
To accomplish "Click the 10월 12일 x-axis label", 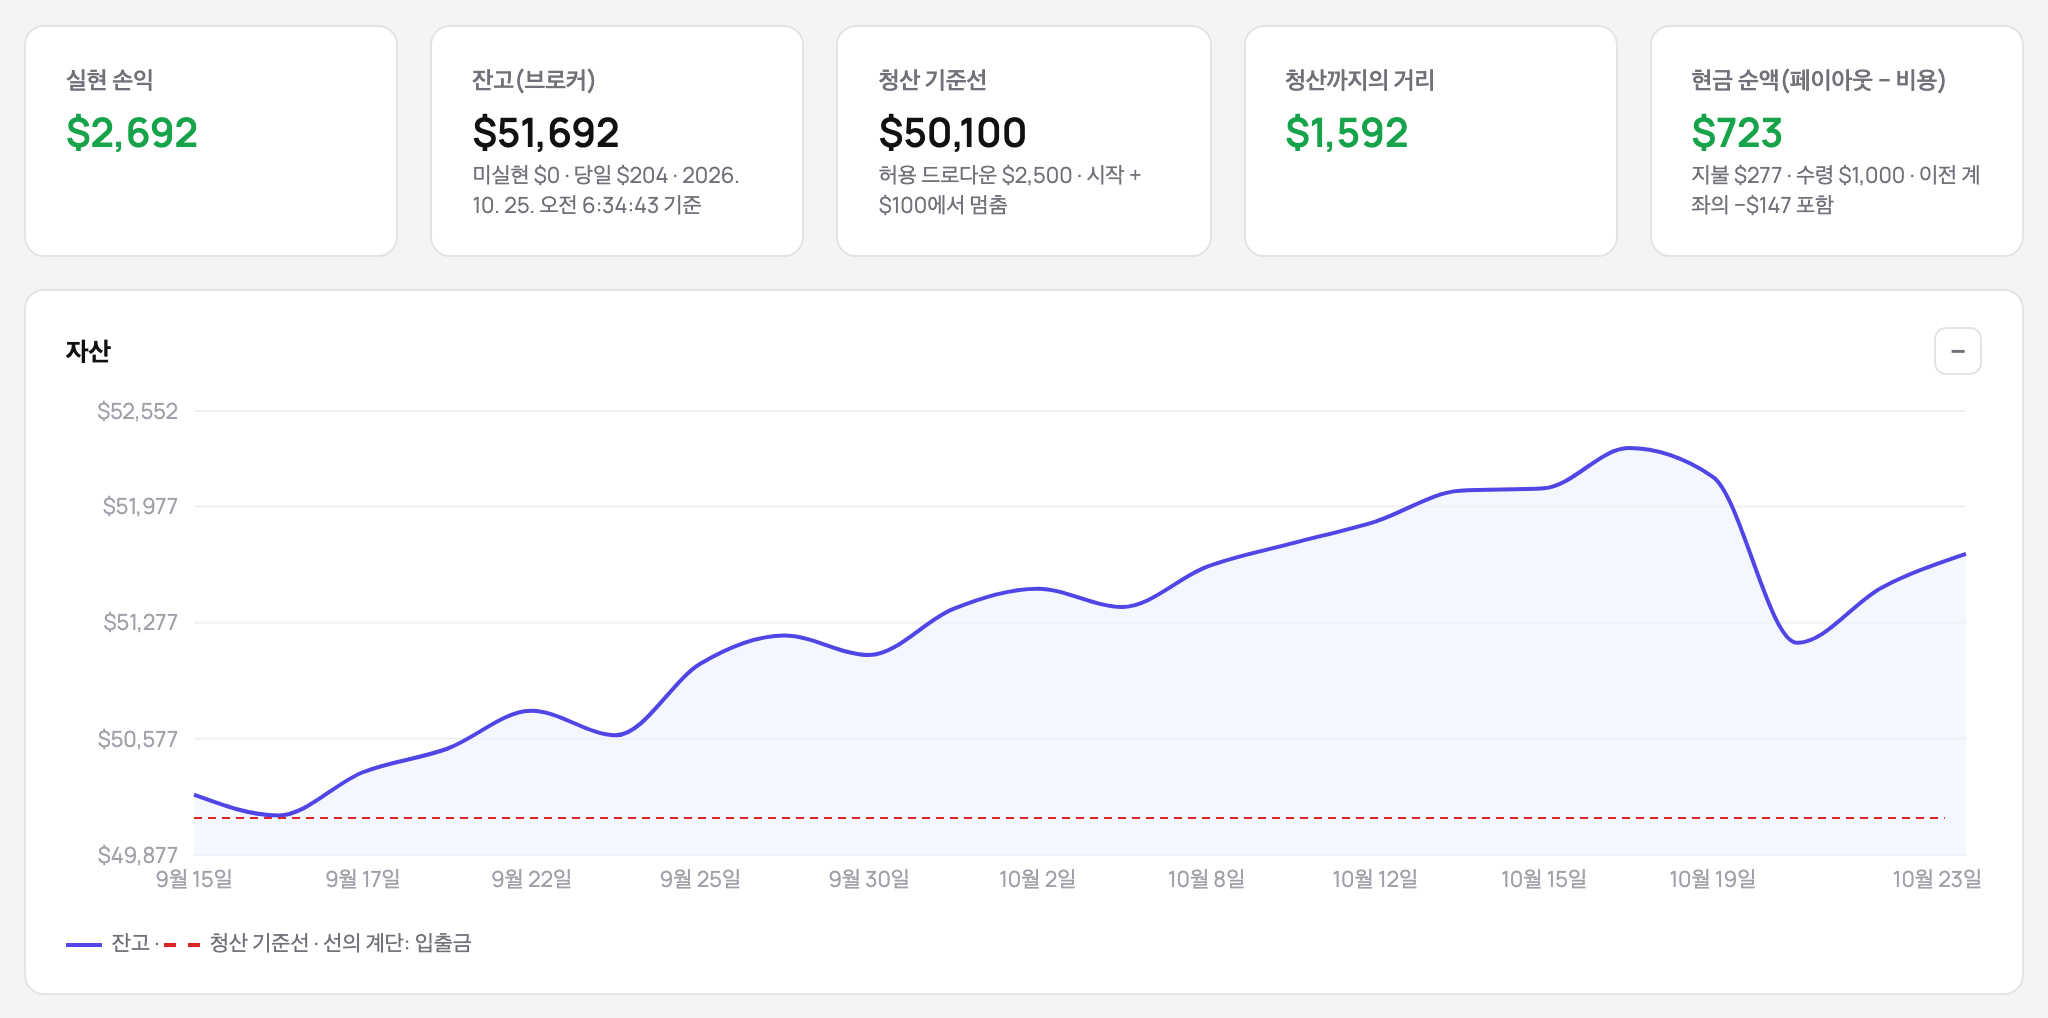I will [1375, 879].
